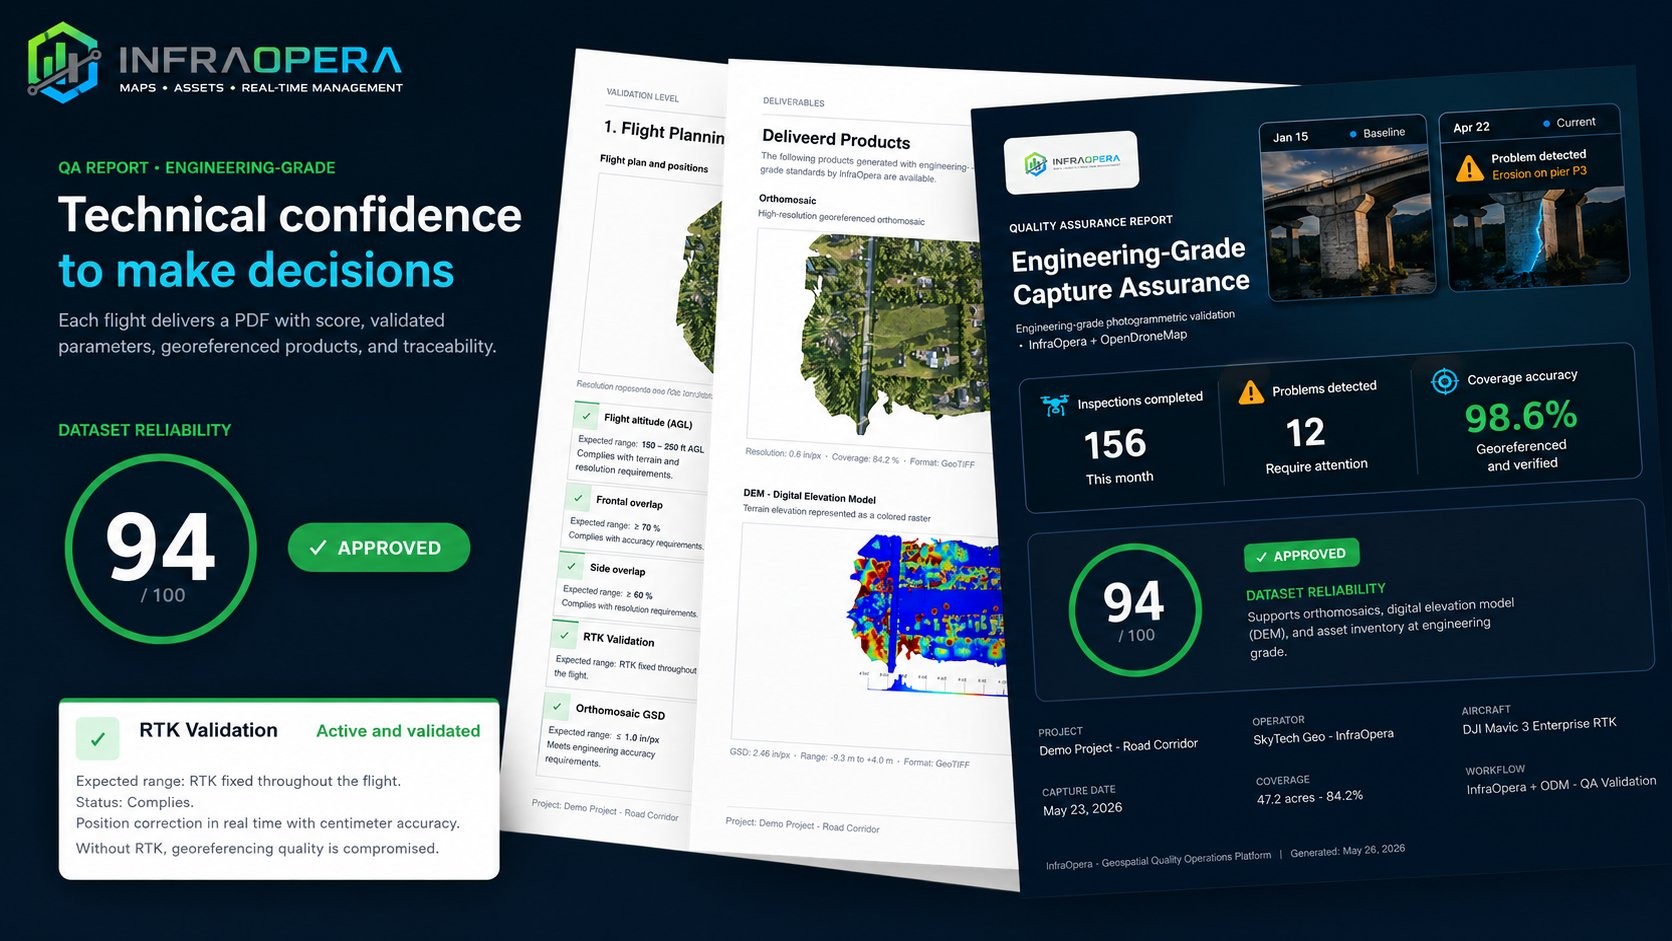The height and width of the screenshot is (941, 1672).
Task: Click the INFRAOPERA brand wordmark
Action: 260,61
